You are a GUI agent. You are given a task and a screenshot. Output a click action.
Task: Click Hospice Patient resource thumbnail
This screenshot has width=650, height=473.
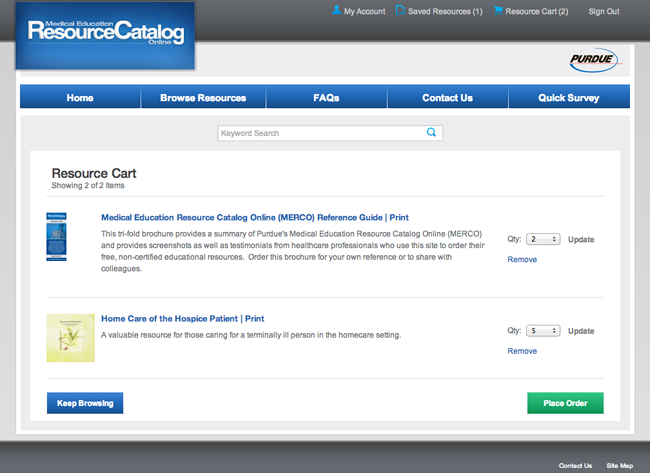coord(70,338)
